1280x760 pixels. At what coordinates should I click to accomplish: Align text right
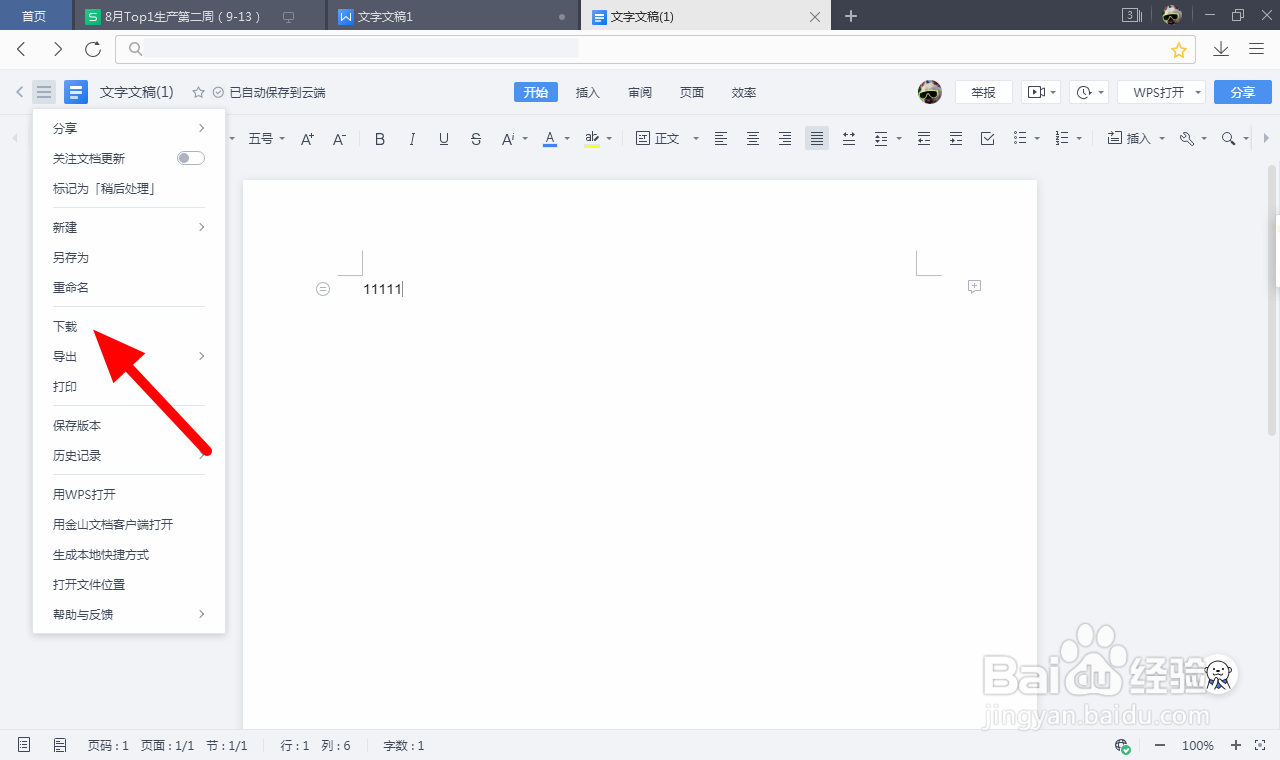(785, 139)
